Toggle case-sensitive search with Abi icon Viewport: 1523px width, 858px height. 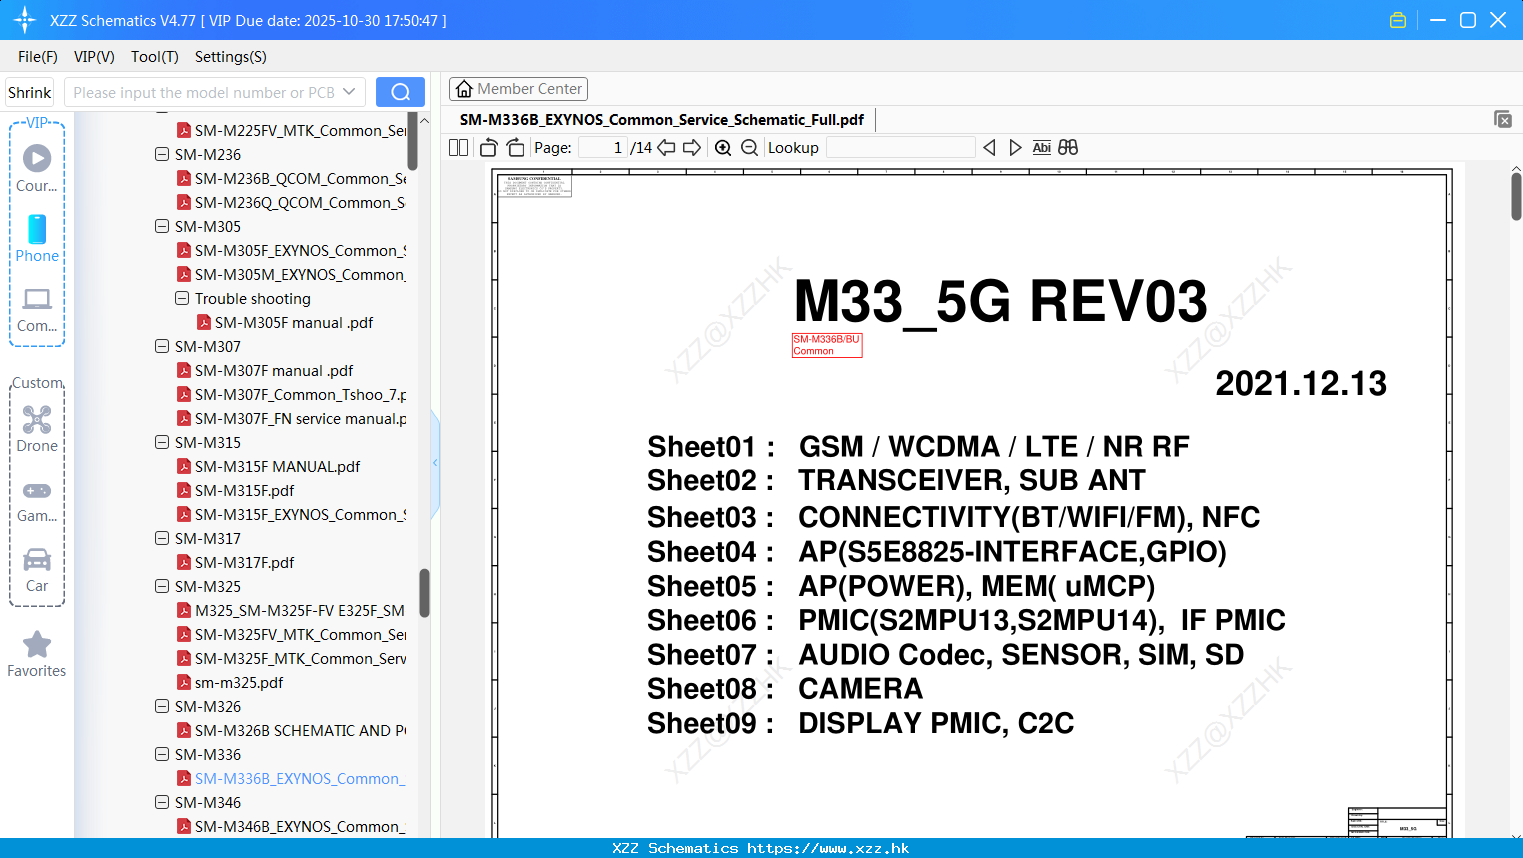click(x=1042, y=147)
